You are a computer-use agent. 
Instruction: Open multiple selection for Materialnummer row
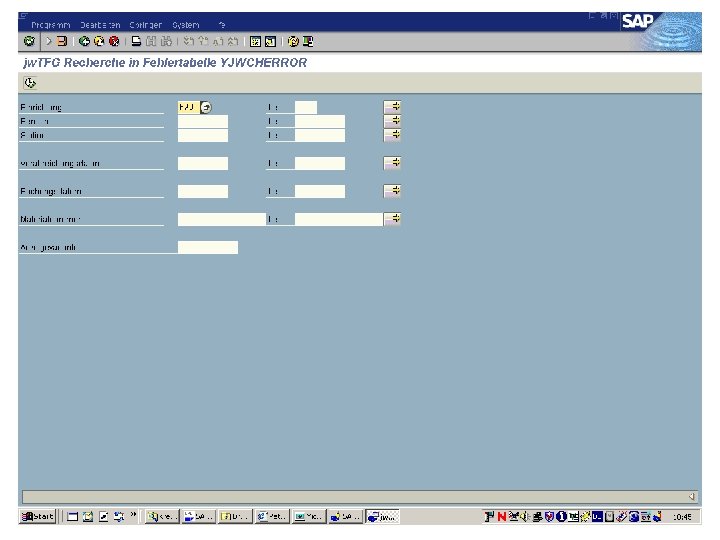(x=392, y=219)
